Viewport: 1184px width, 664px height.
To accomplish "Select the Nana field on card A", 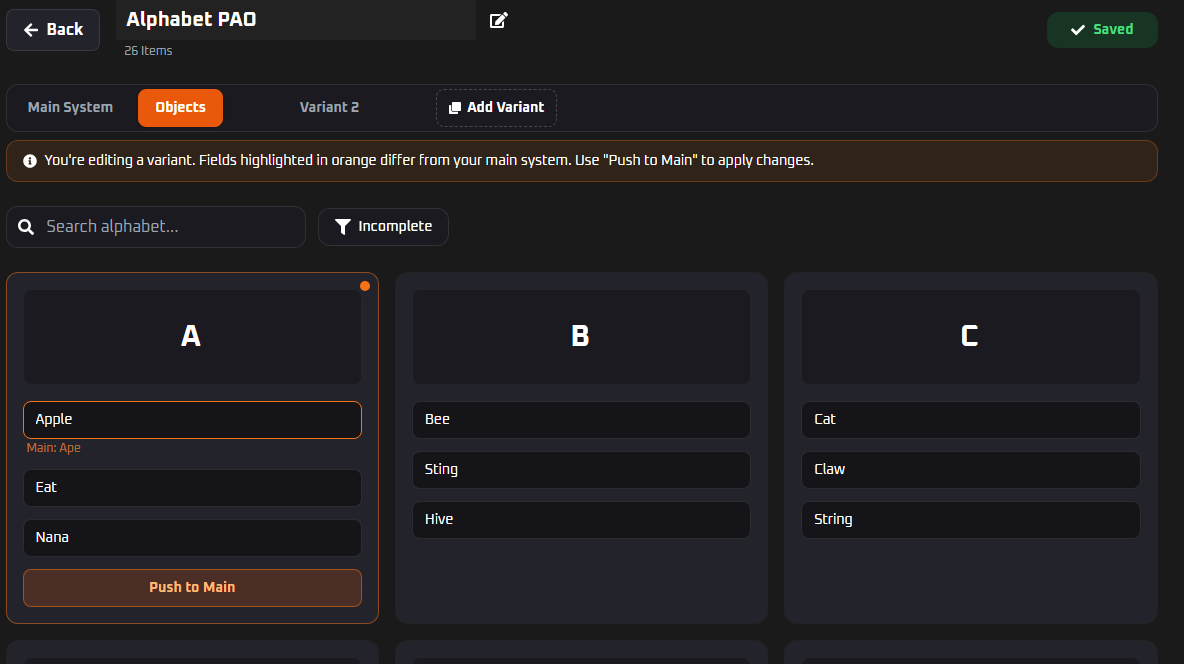I will click(x=192, y=538).
